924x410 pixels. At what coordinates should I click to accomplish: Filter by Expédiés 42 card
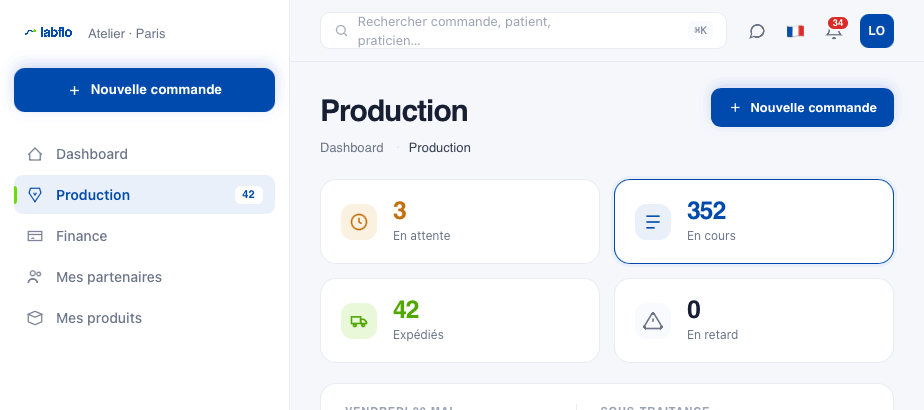460,320
